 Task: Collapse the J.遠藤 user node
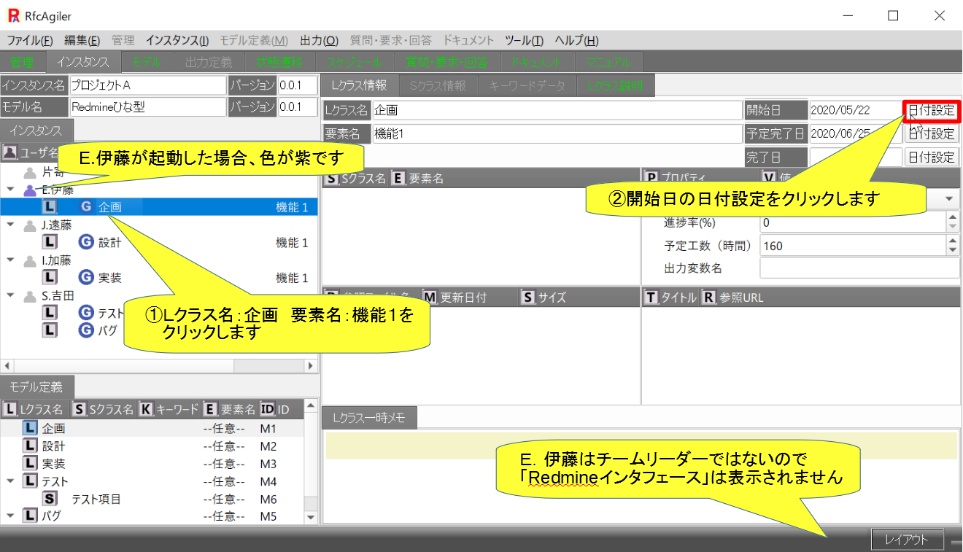(10, 225)
